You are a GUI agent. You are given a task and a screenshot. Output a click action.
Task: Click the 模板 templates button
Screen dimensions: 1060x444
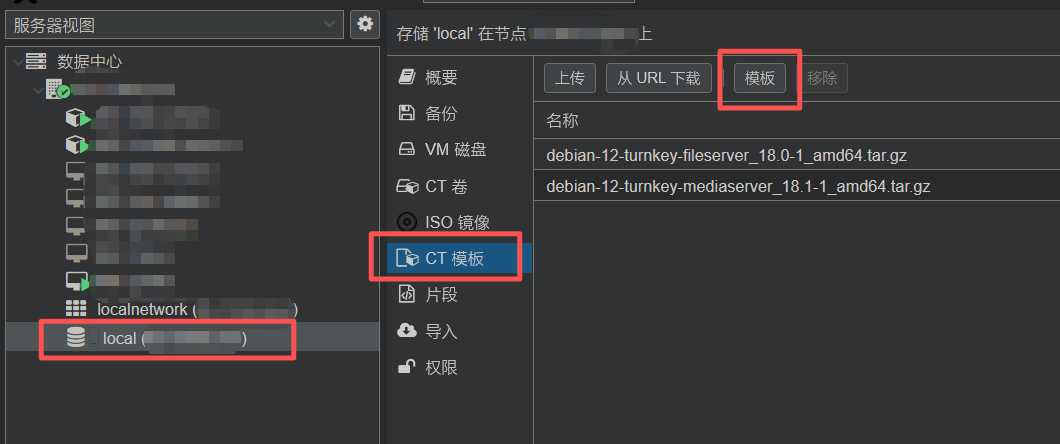[760, 78]
